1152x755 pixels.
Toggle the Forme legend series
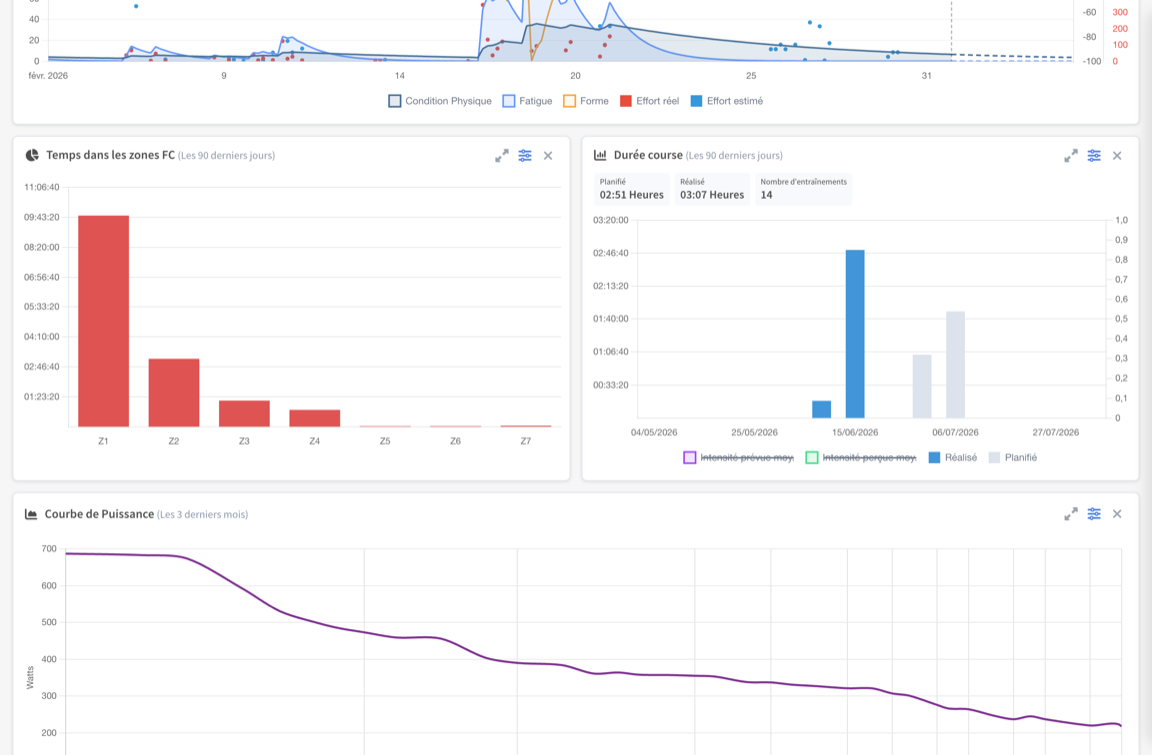click(x=586, y=101)
